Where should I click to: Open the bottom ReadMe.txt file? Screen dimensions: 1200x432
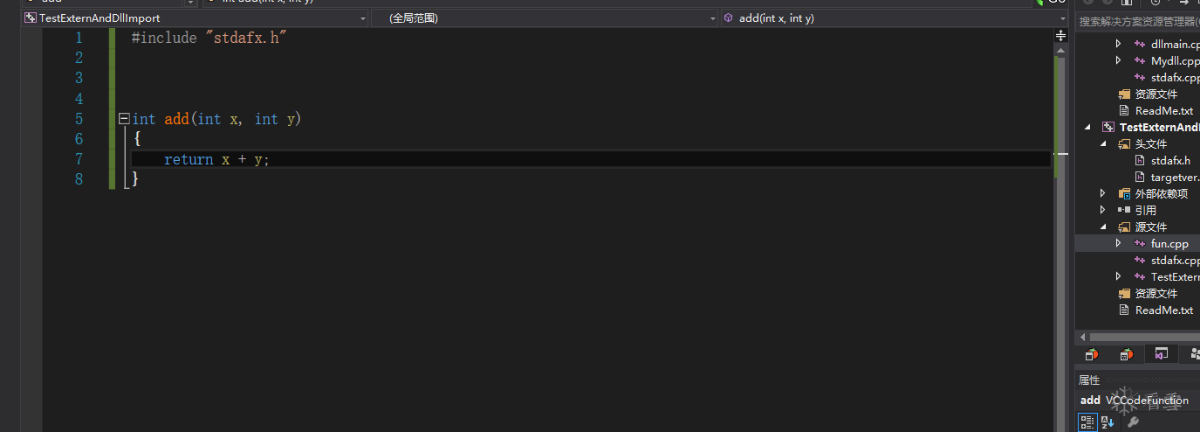click(x=1164, y=310)
